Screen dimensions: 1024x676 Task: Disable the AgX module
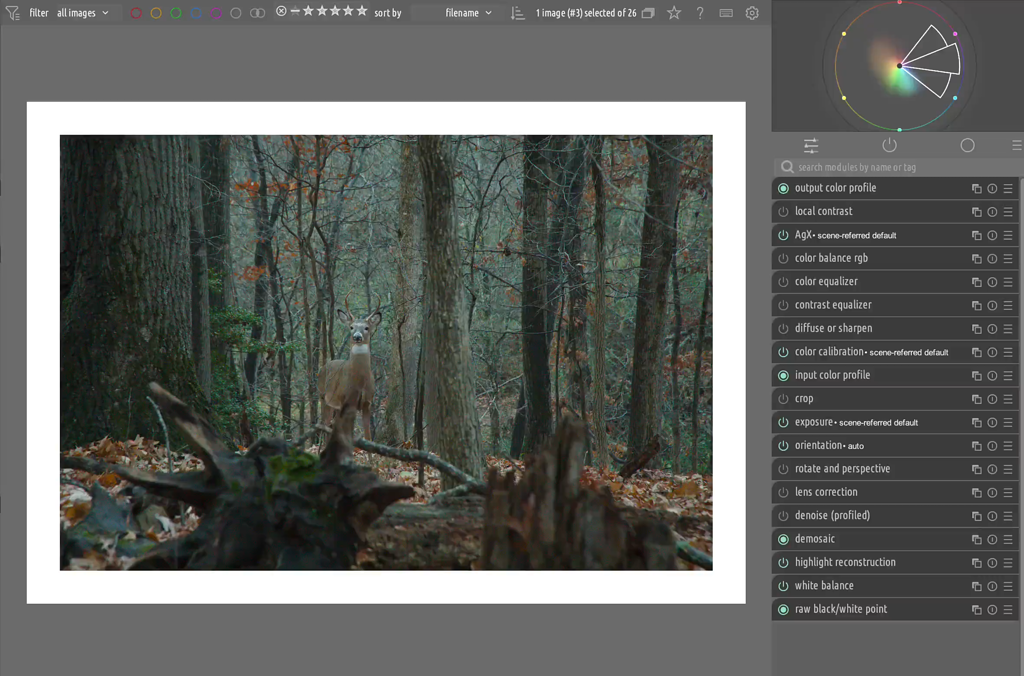tap(783, 235)
